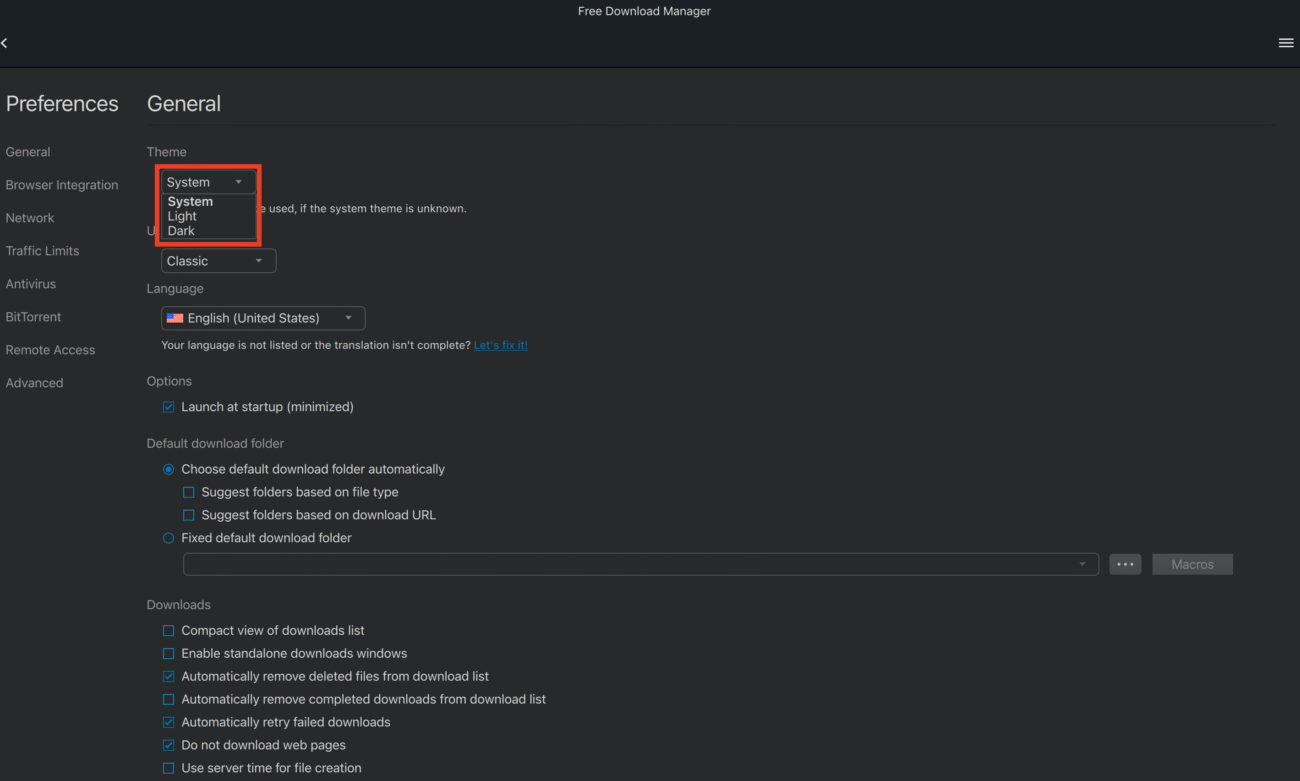Click the US flag icon in language selector

[x=175, y=317]
